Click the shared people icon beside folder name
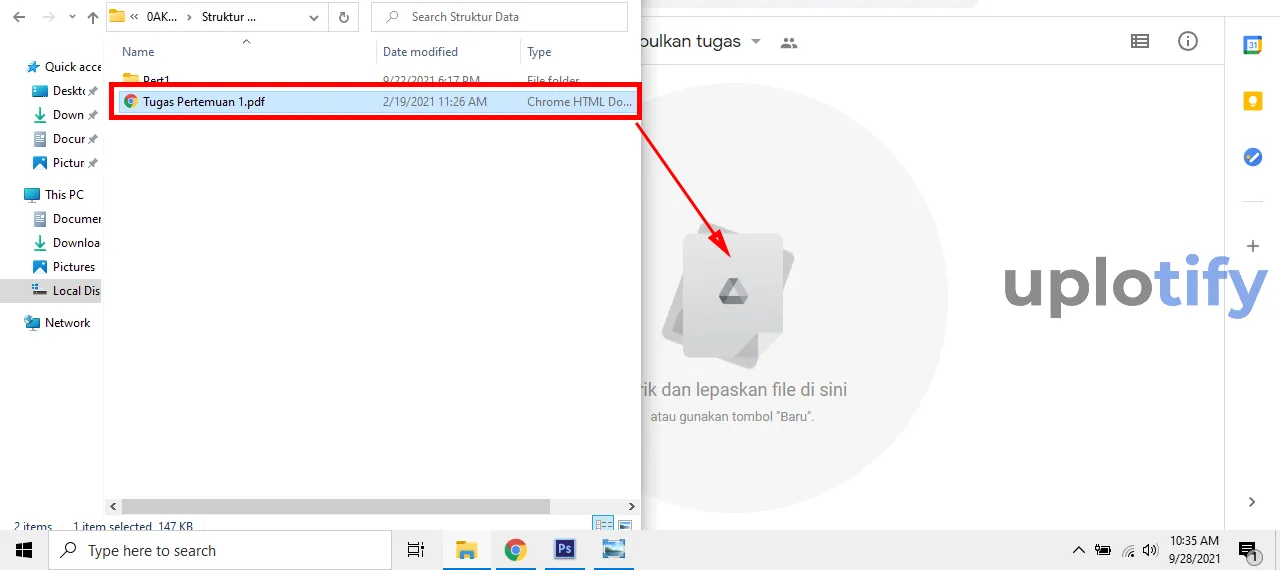 coord(789,42)
